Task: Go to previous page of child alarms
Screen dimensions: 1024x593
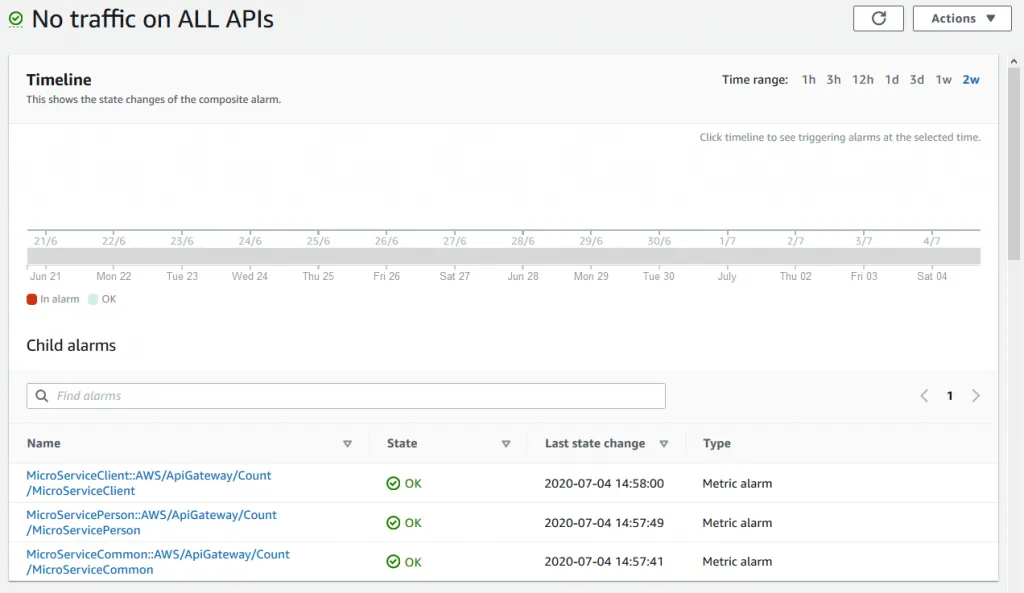Action: (x=924, y=396)
